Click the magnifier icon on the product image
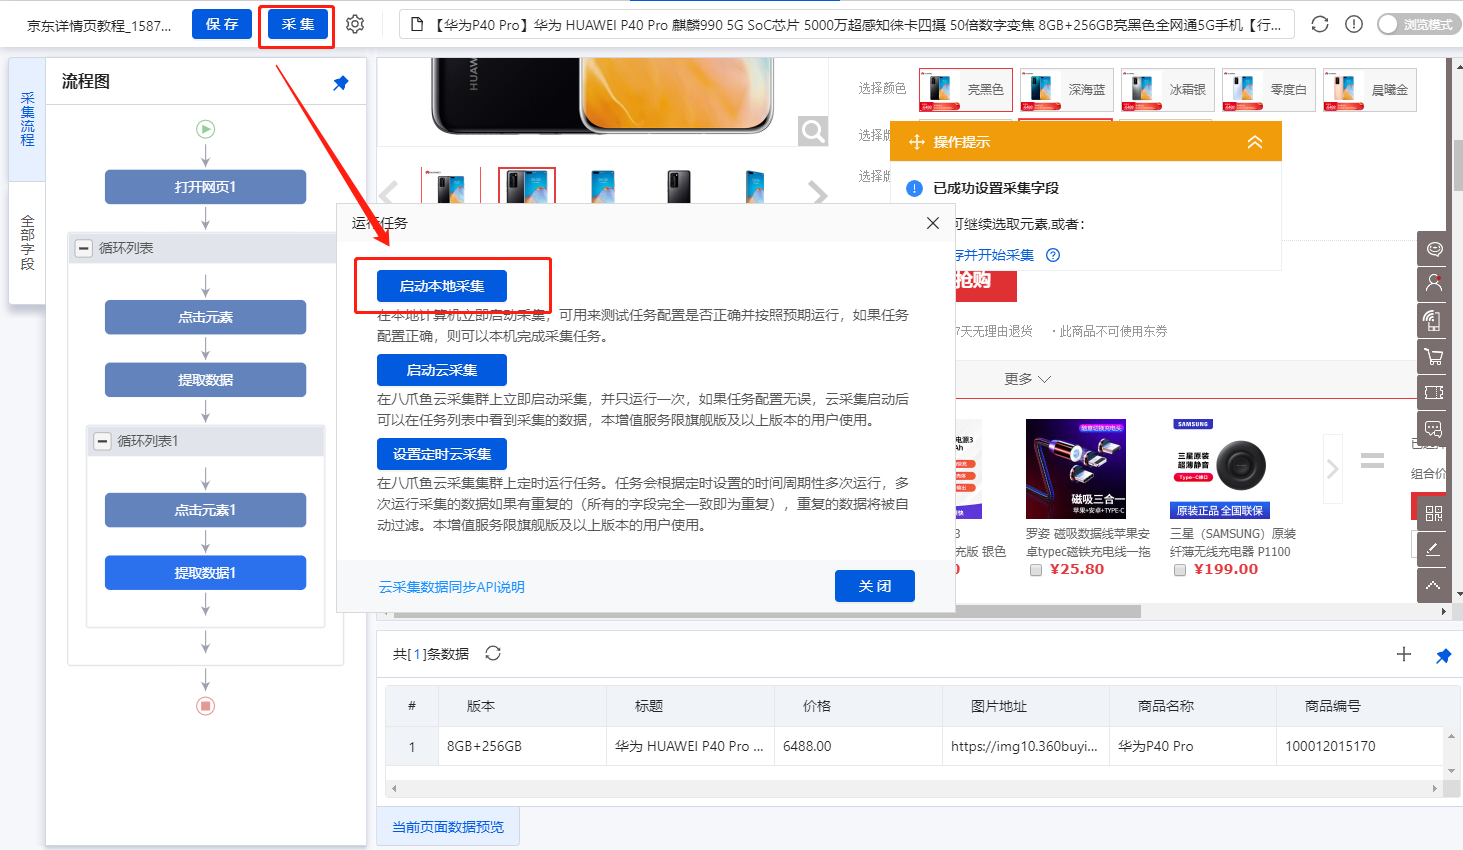Image resolution: width=1463 pixels, height=850 pixels. click(813, 131)
